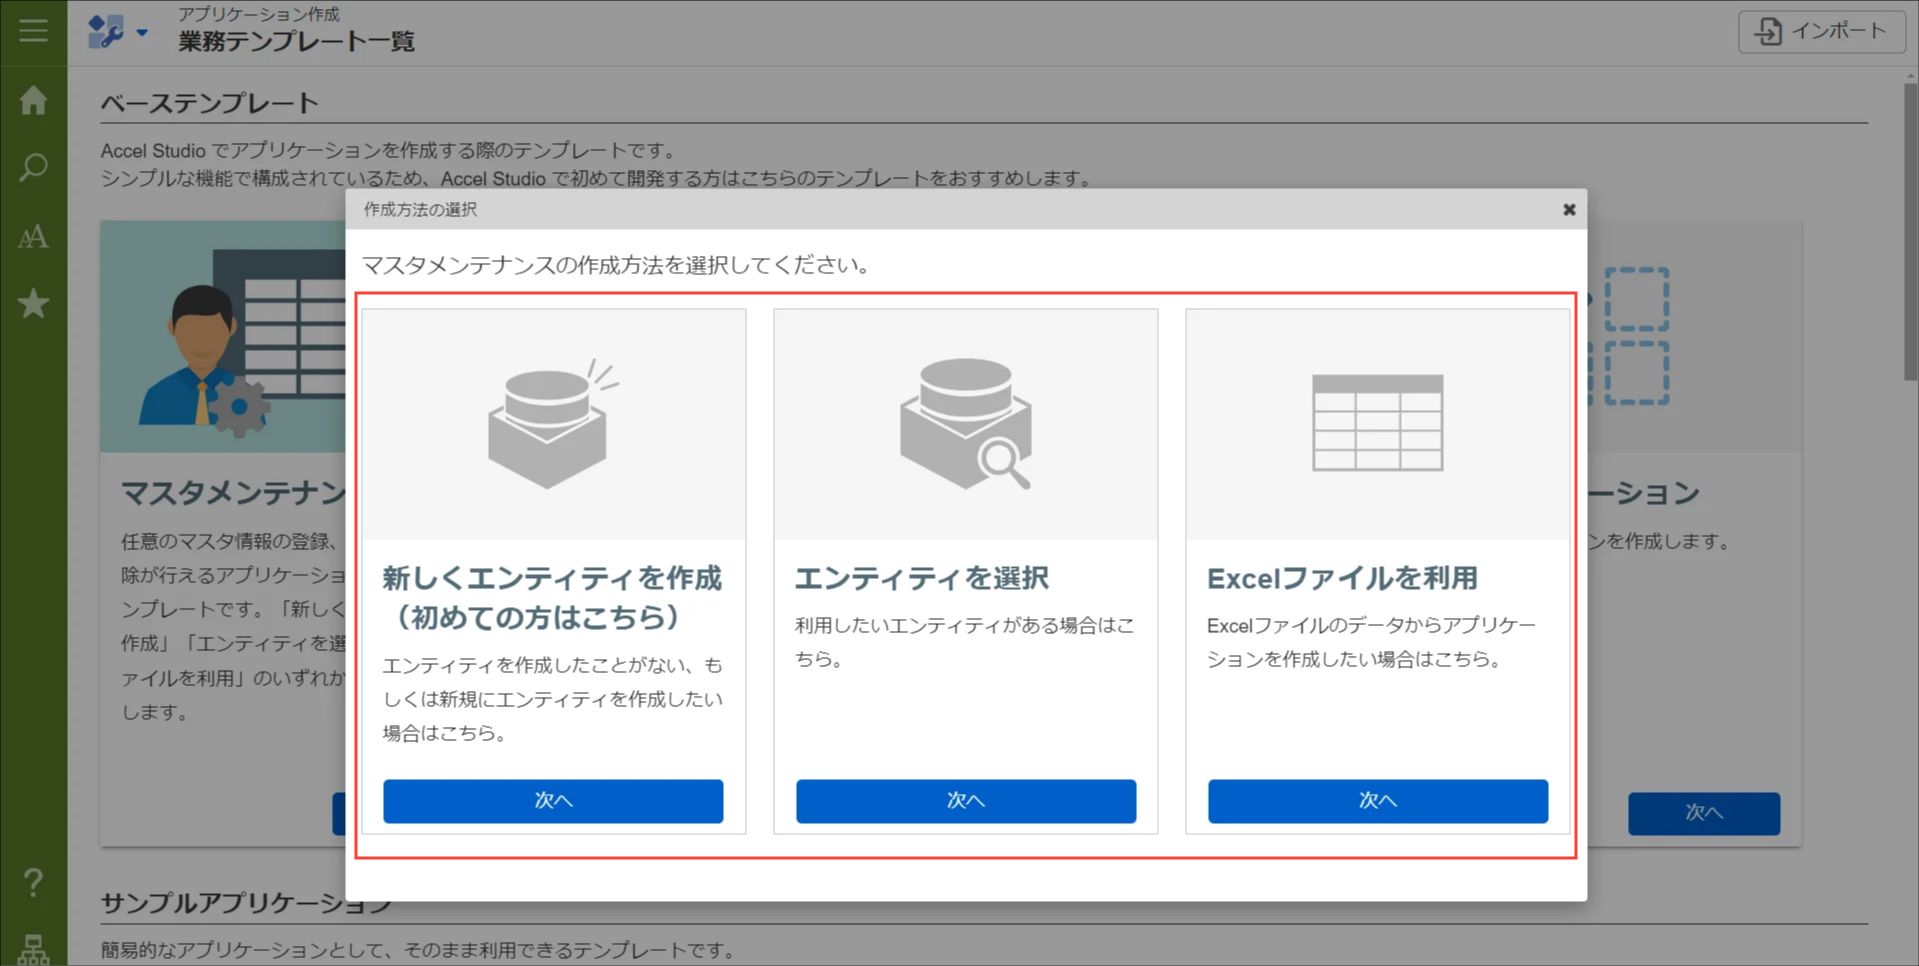Click the Accel Studio wrench logo icon
The image size is (1919, 966).
click(106, 31)
